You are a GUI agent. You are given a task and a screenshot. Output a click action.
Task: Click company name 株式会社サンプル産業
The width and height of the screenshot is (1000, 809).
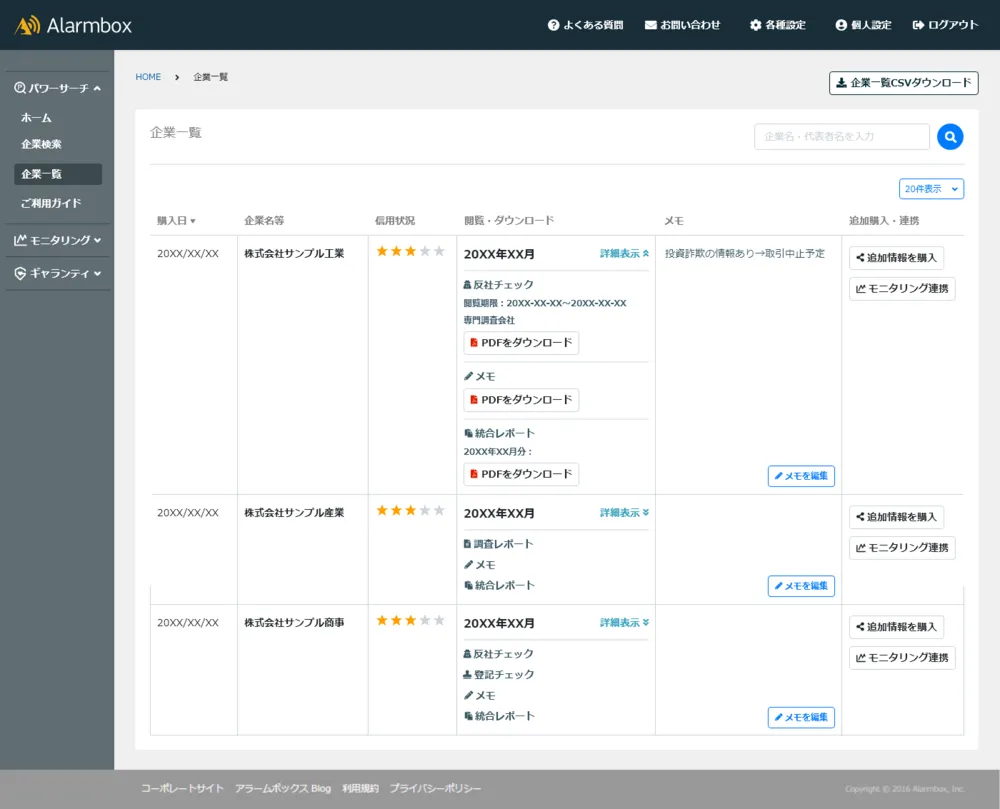294,513
